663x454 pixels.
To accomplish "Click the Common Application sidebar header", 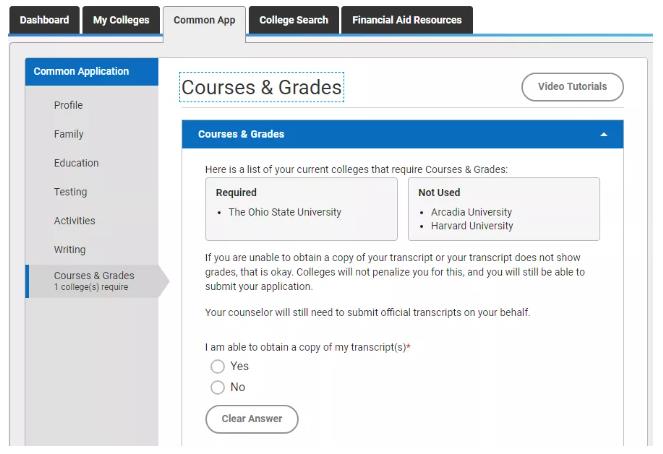I will (x=92, y=71).
